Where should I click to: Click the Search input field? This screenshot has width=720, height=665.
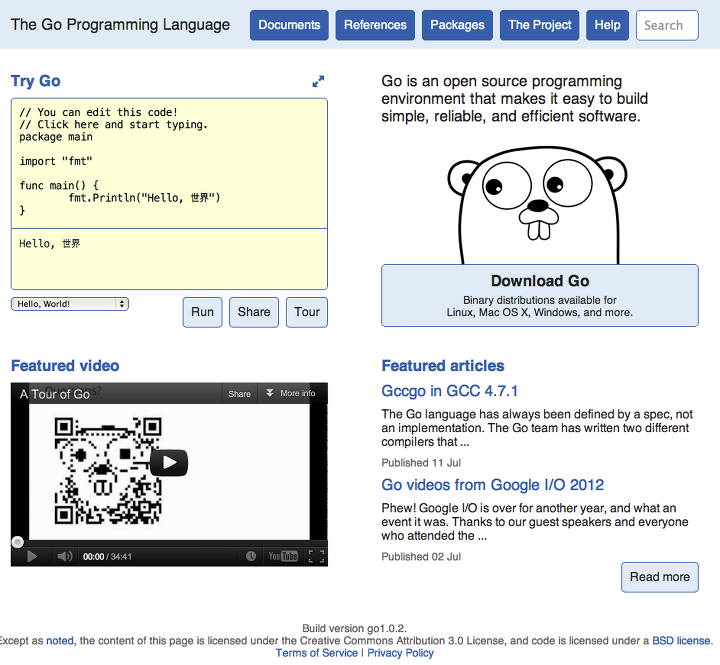tap(667, 25)
